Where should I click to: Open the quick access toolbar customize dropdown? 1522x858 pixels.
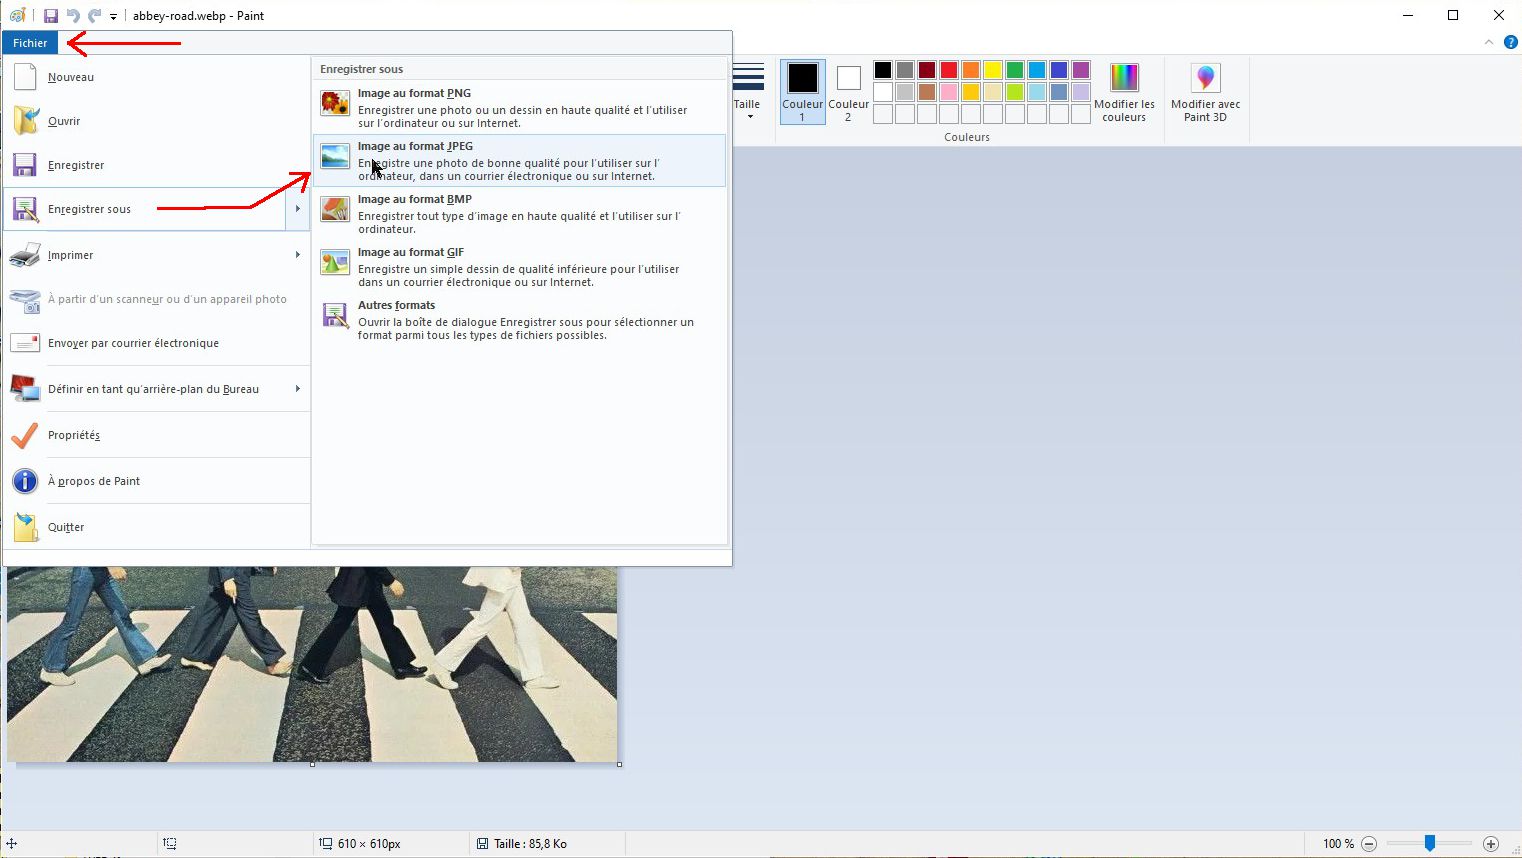click(x=113, y=17)
